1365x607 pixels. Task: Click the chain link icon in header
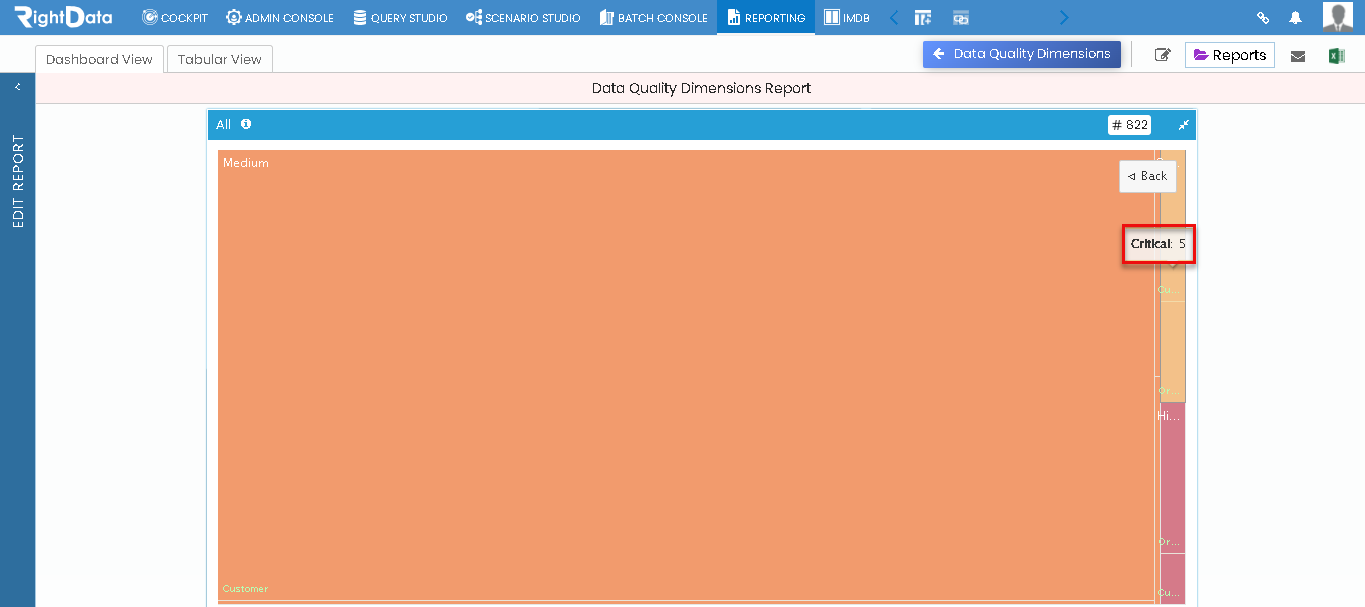click(x=1263, y=18)
